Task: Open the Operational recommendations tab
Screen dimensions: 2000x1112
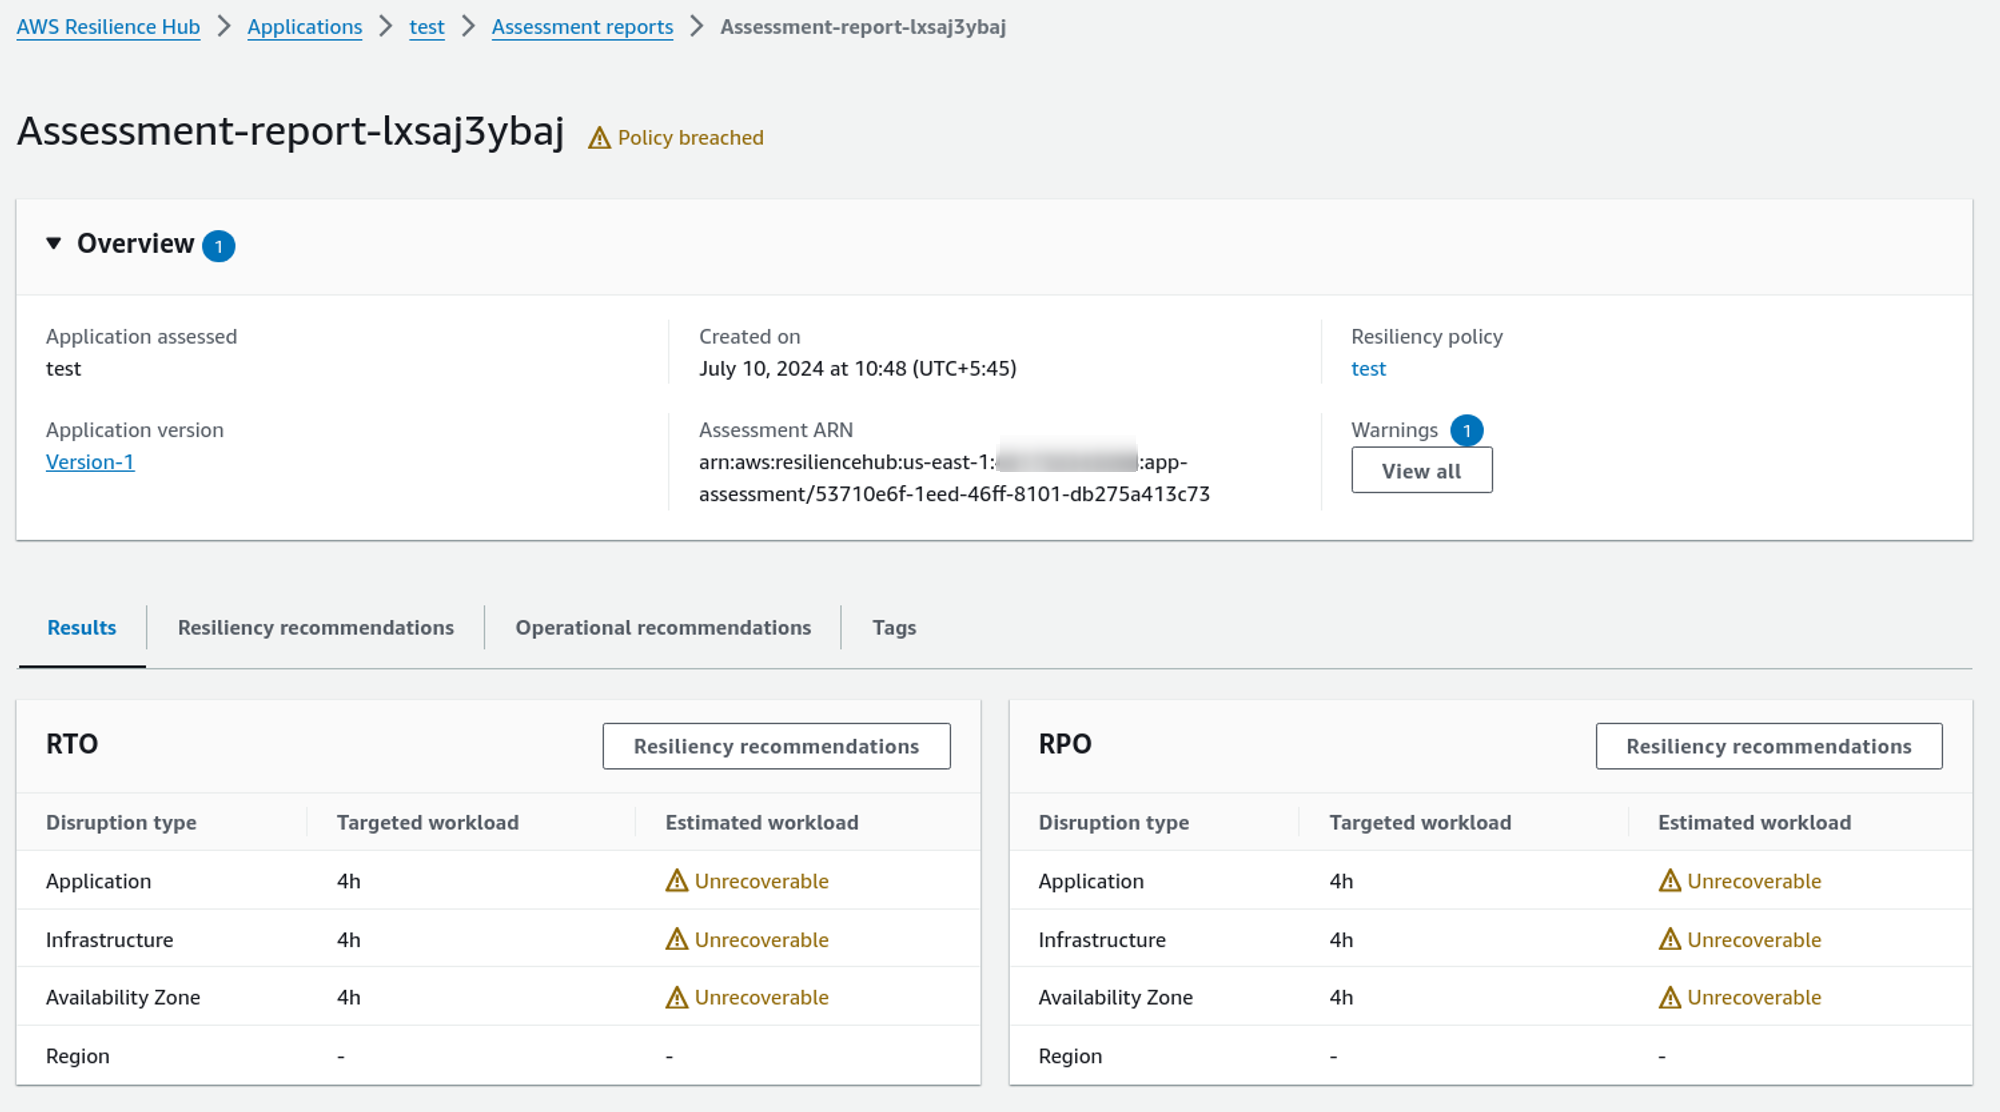Action: [x=663, y=628]
